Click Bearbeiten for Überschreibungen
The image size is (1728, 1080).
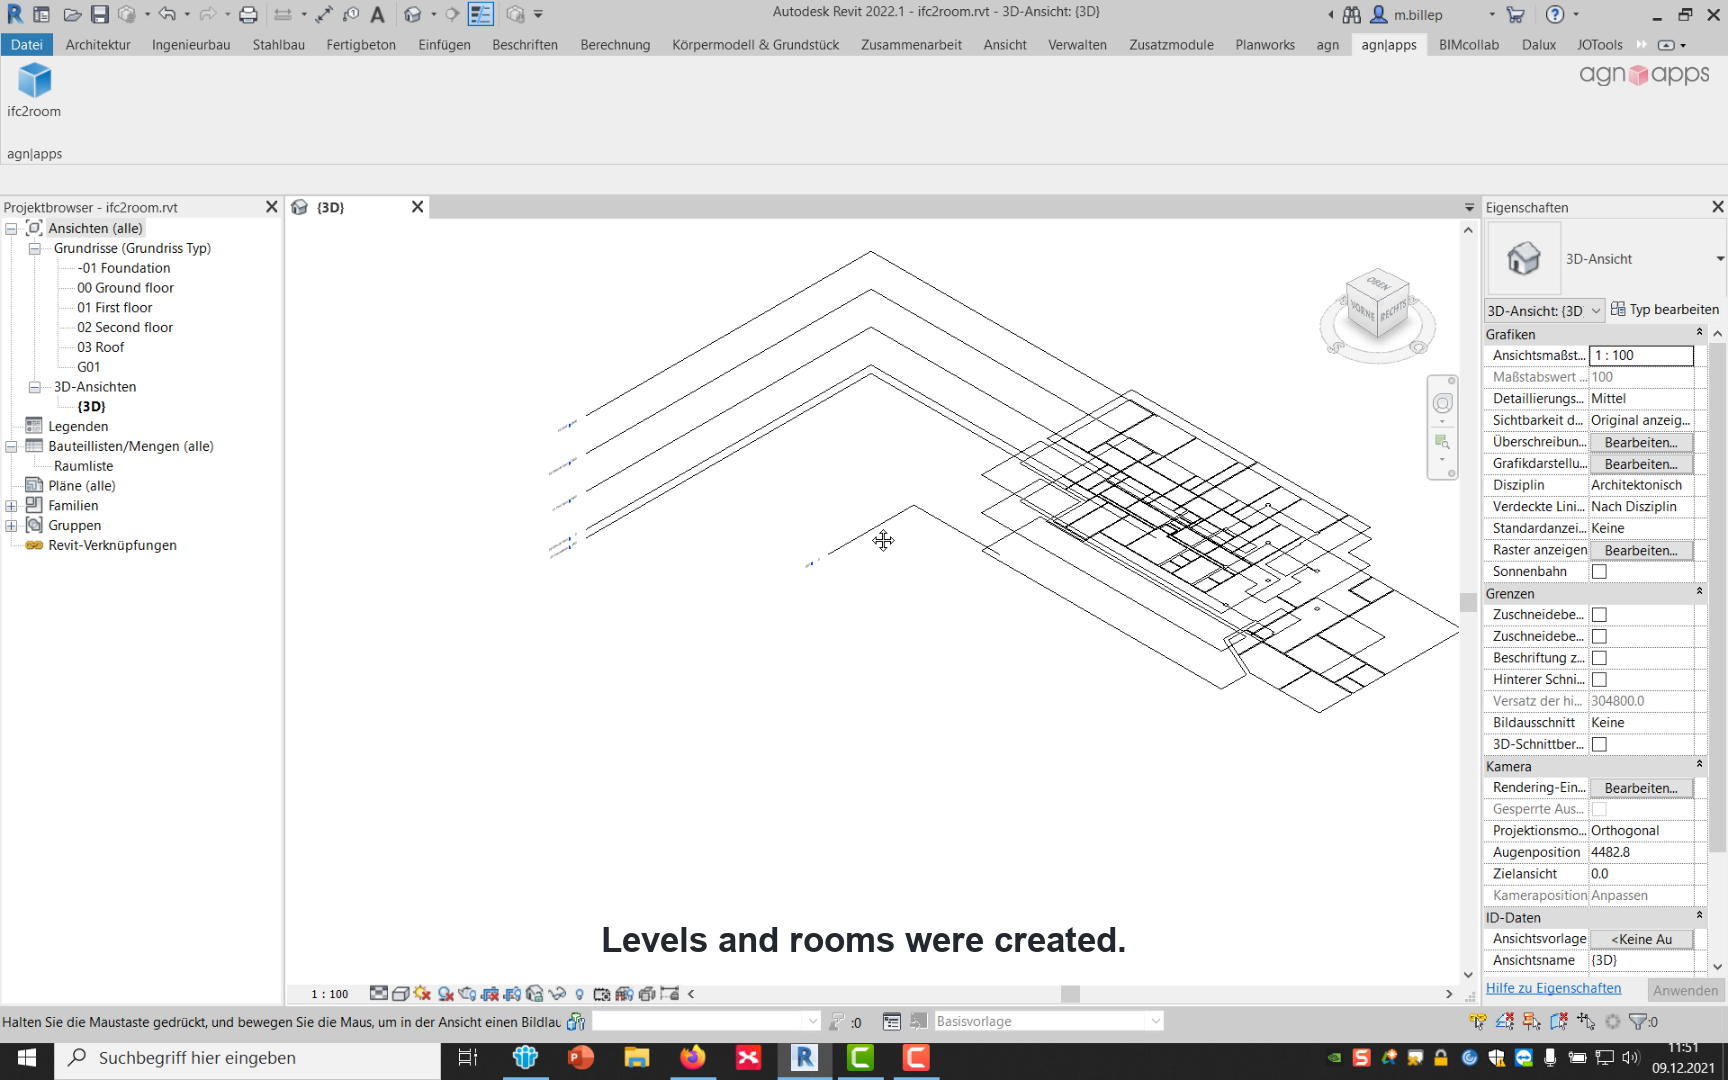click(x=1641, y=443)
